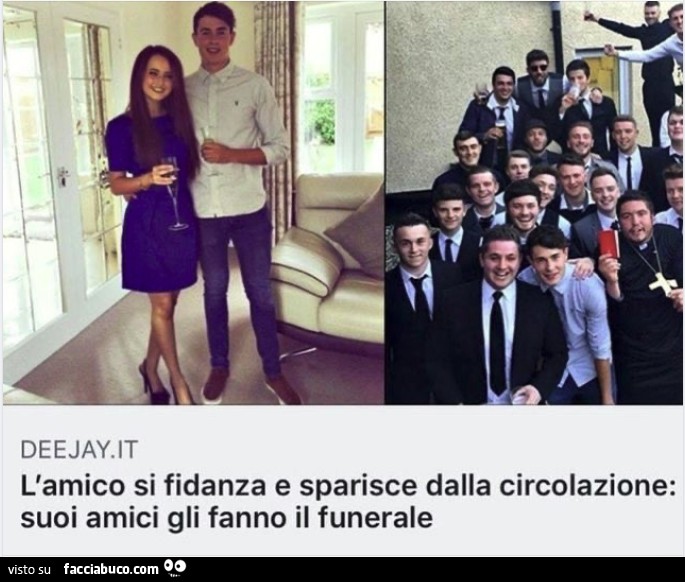Click the black tie of the front-center man

[498, 343]
